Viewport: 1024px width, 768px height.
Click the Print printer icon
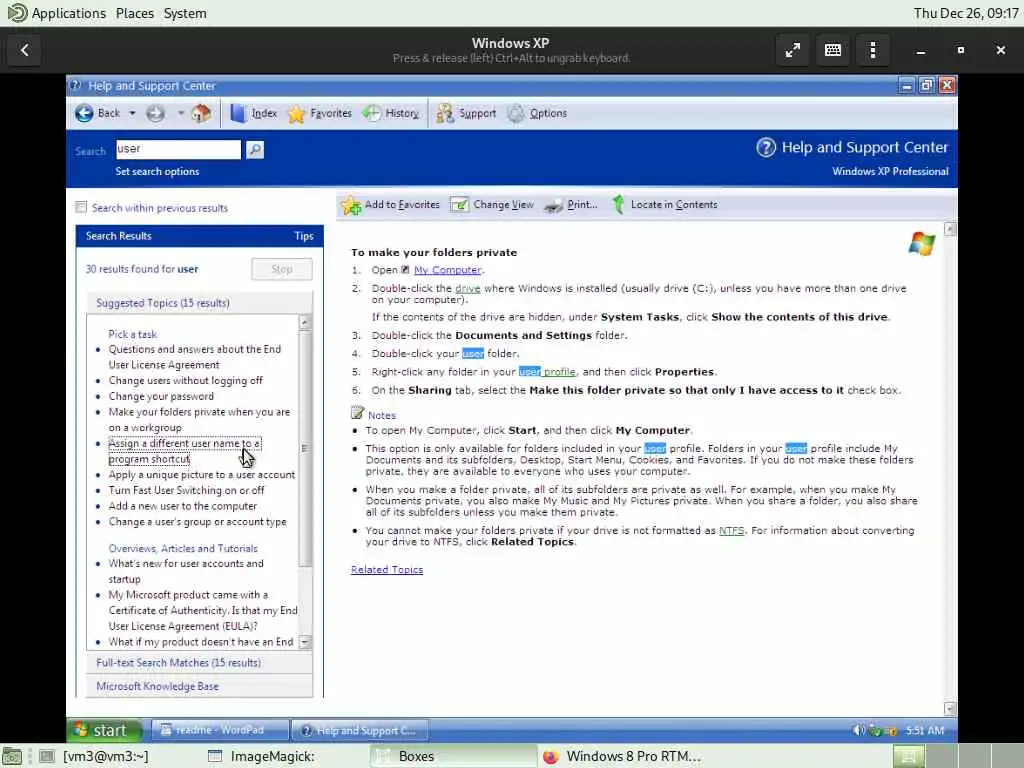click(554, 205)
